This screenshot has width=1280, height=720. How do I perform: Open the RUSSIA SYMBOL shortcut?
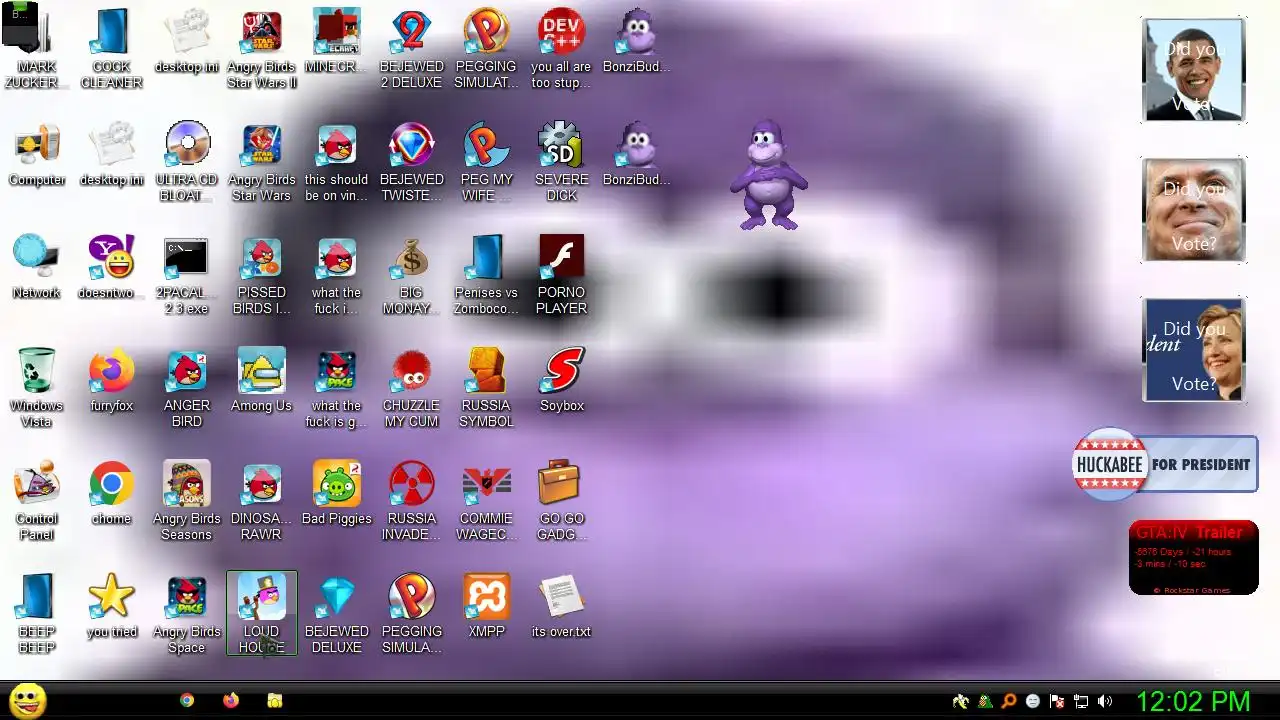(x=486, y=389)
